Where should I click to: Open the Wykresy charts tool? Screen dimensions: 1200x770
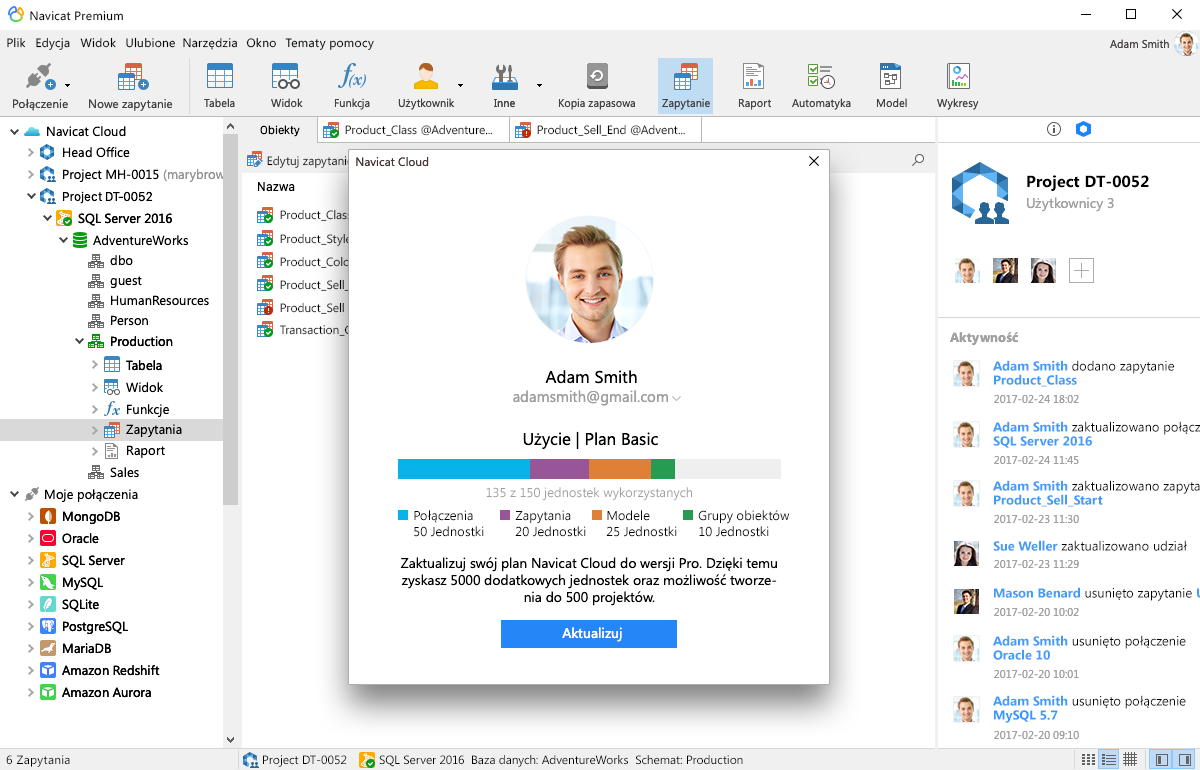coord(958,86)
